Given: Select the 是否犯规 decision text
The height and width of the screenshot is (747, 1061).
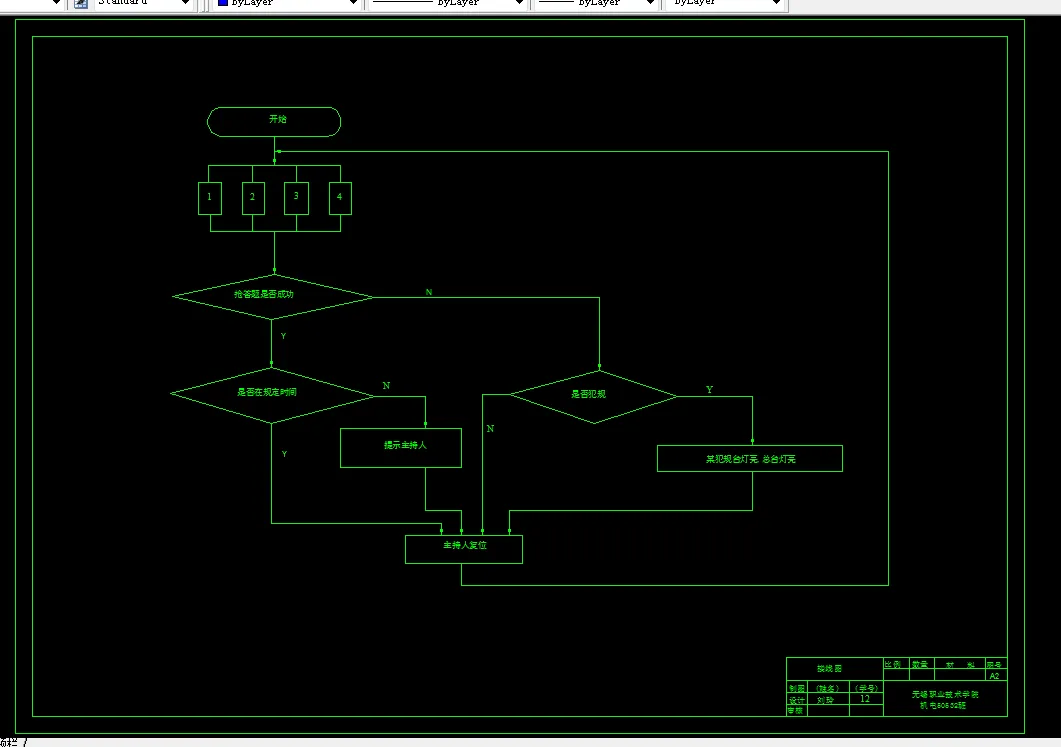Looking at the screenshot, I should 588,394.
